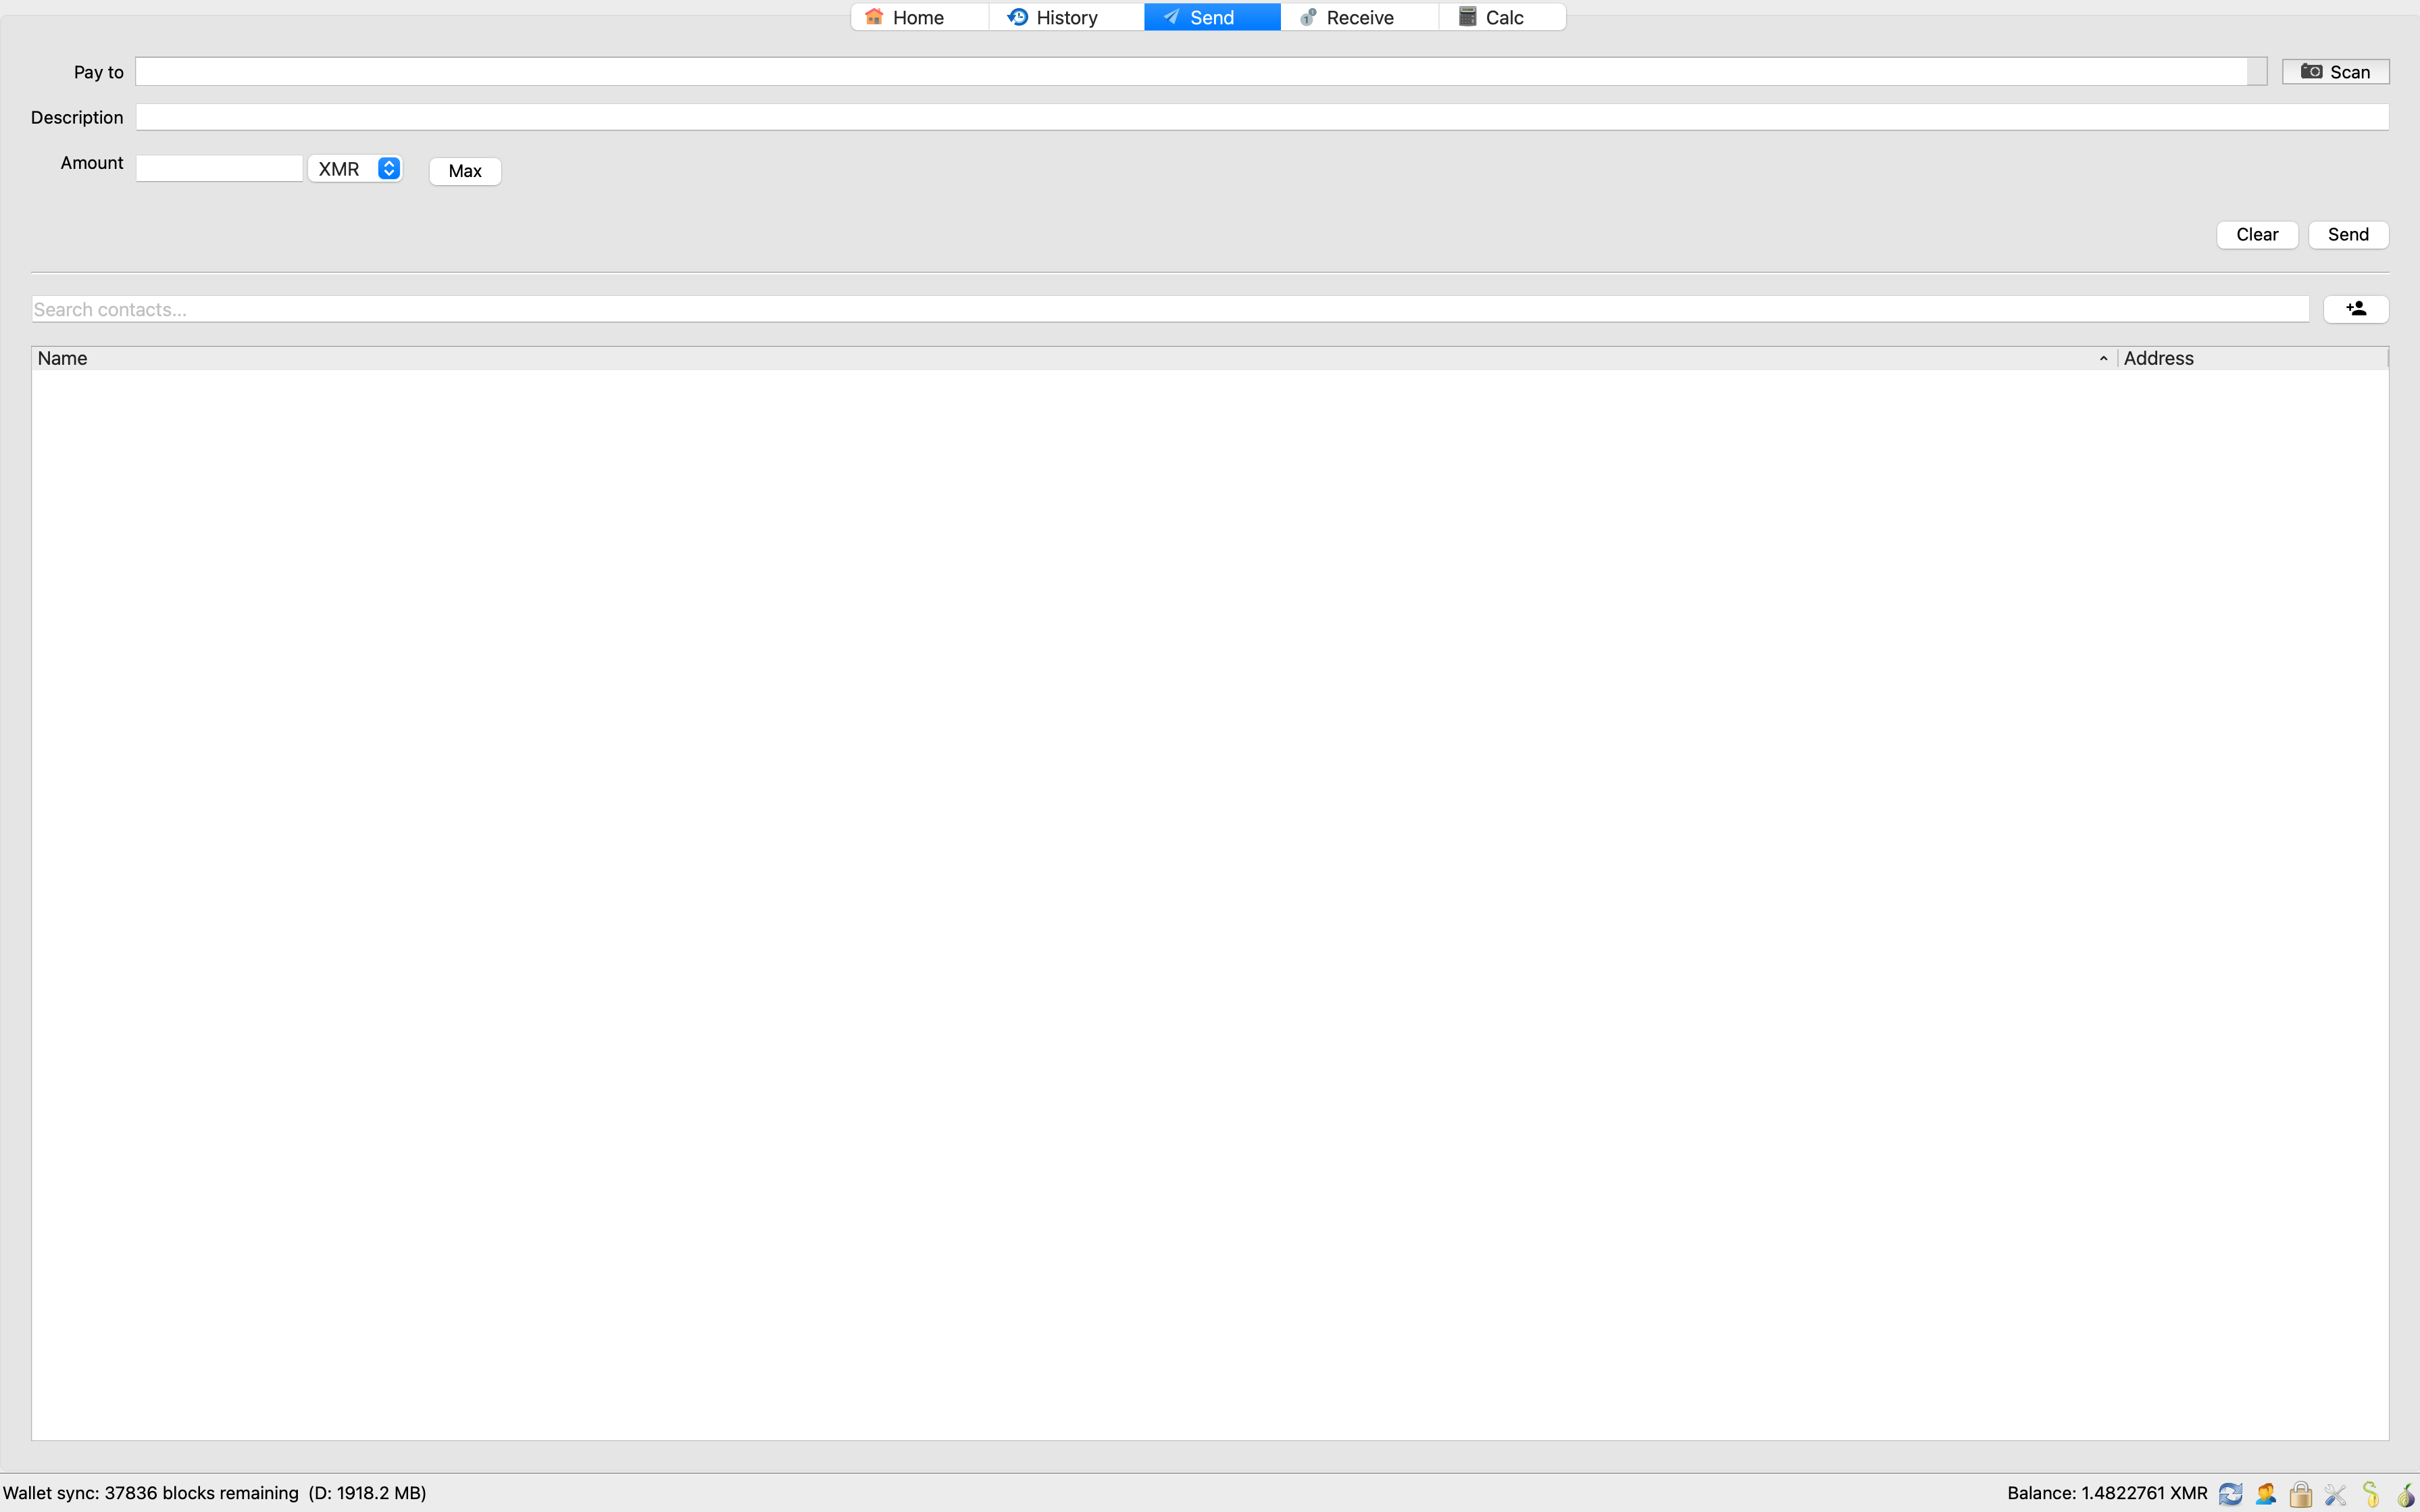
Task: Open the XMR currency dropdown
Action: pyautogui.click(x=356, y=169)
